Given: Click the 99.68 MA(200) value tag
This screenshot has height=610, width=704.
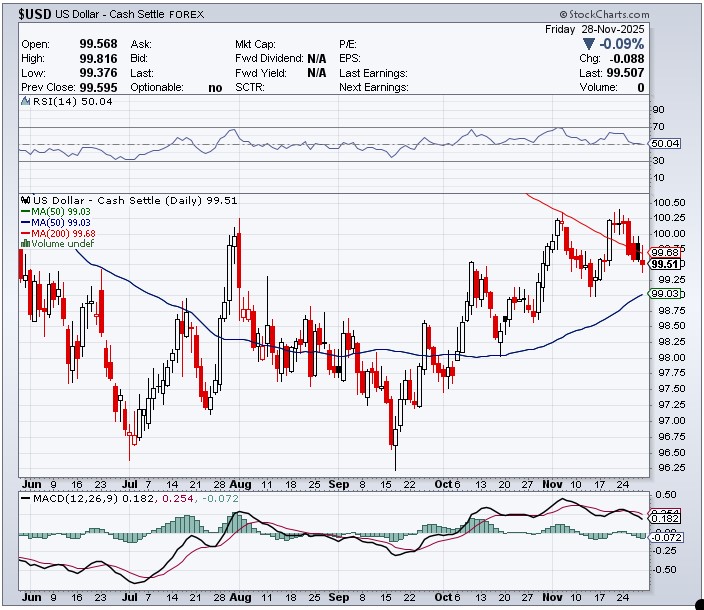Looking at the screenshot, I should click(x=666, y=253).
